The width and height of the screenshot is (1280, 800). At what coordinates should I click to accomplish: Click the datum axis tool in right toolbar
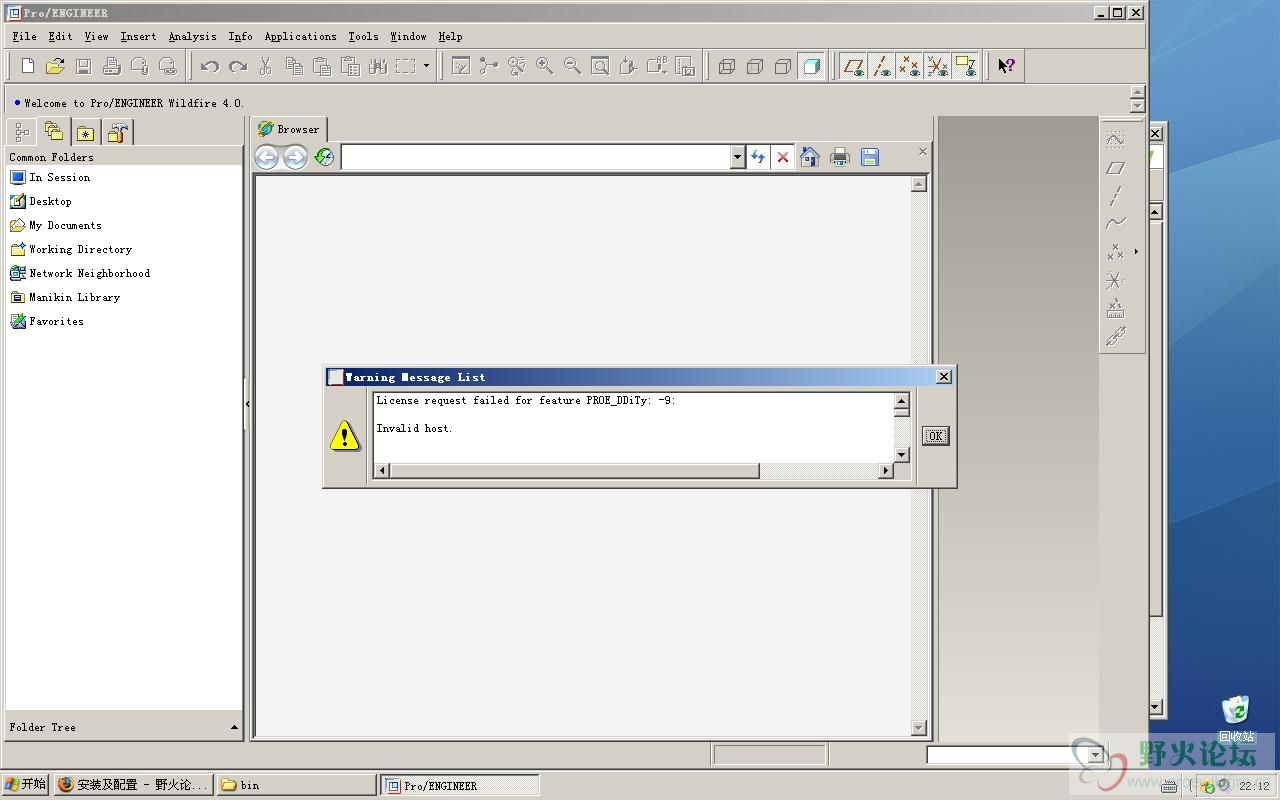(x=1116, y=196)
